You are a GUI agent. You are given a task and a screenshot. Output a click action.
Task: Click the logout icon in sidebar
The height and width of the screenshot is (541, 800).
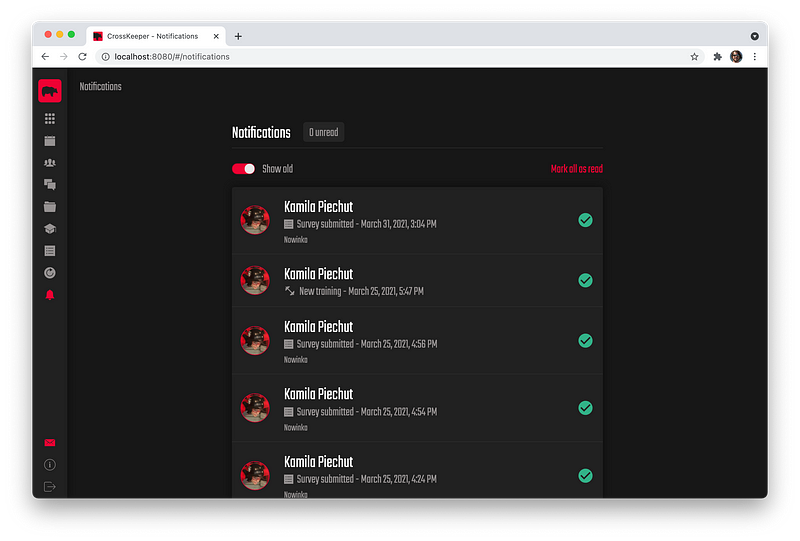(x=50, y=487)
